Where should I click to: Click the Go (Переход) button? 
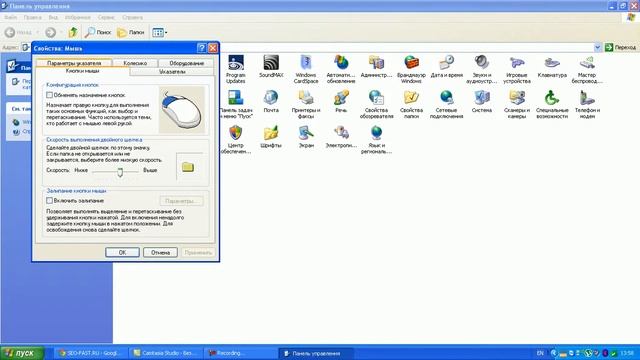pyautogui.click(x=620, y=47)
